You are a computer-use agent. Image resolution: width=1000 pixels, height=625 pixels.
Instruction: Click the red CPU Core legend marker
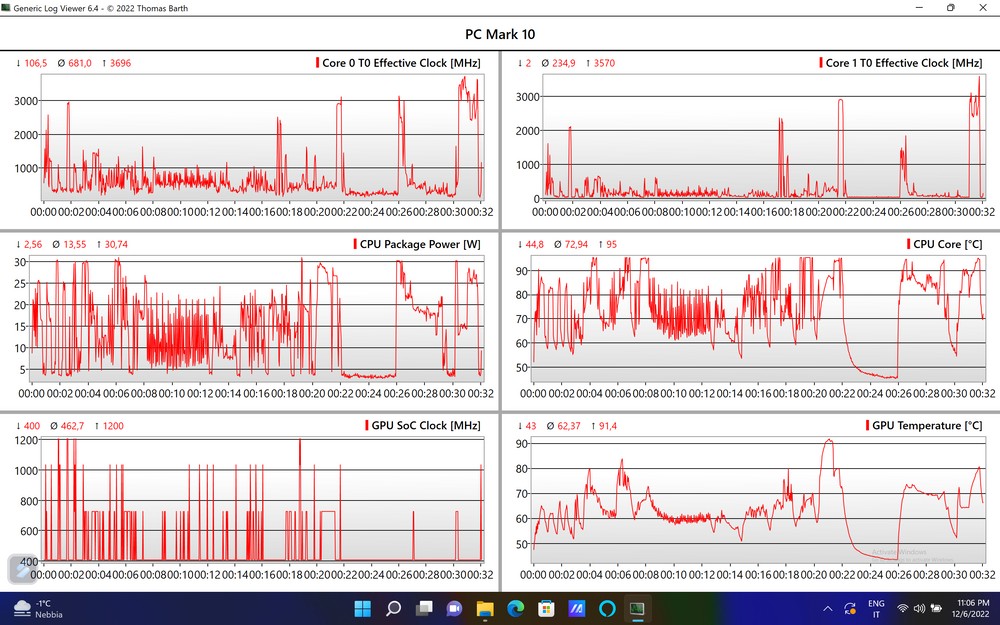908,244
